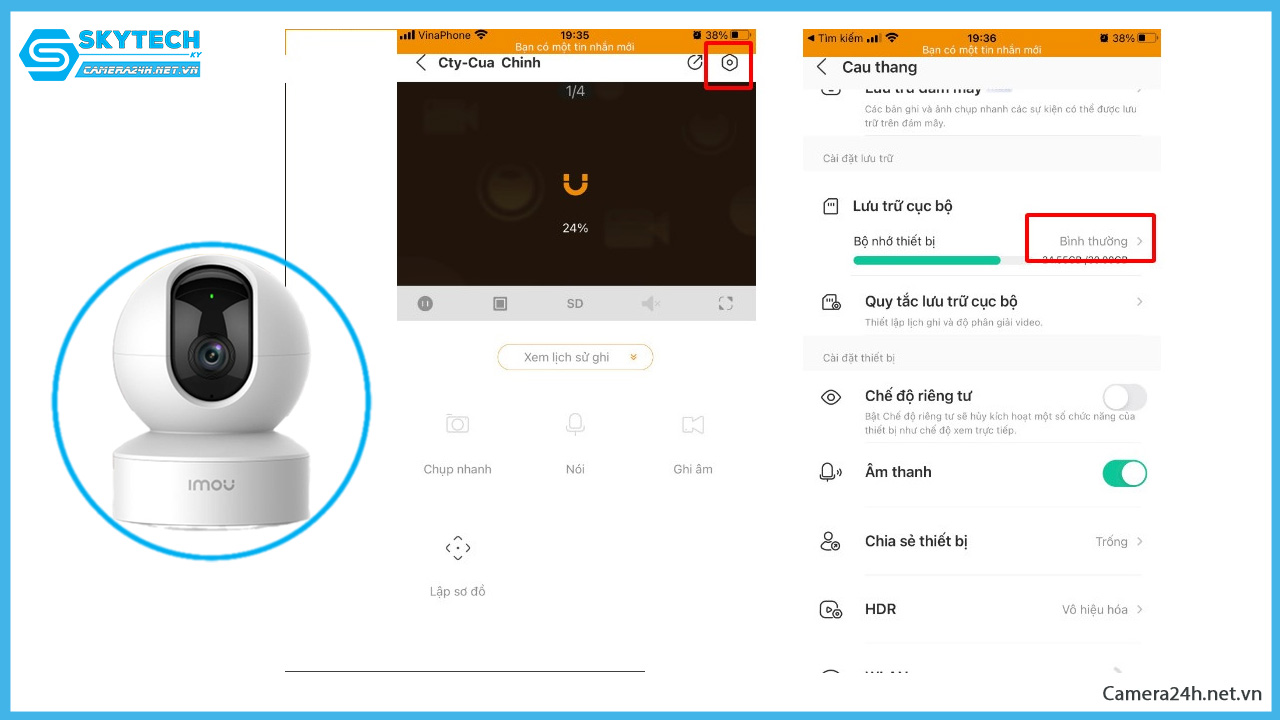Enter fullscreen video view

click(x=726, y=304)
